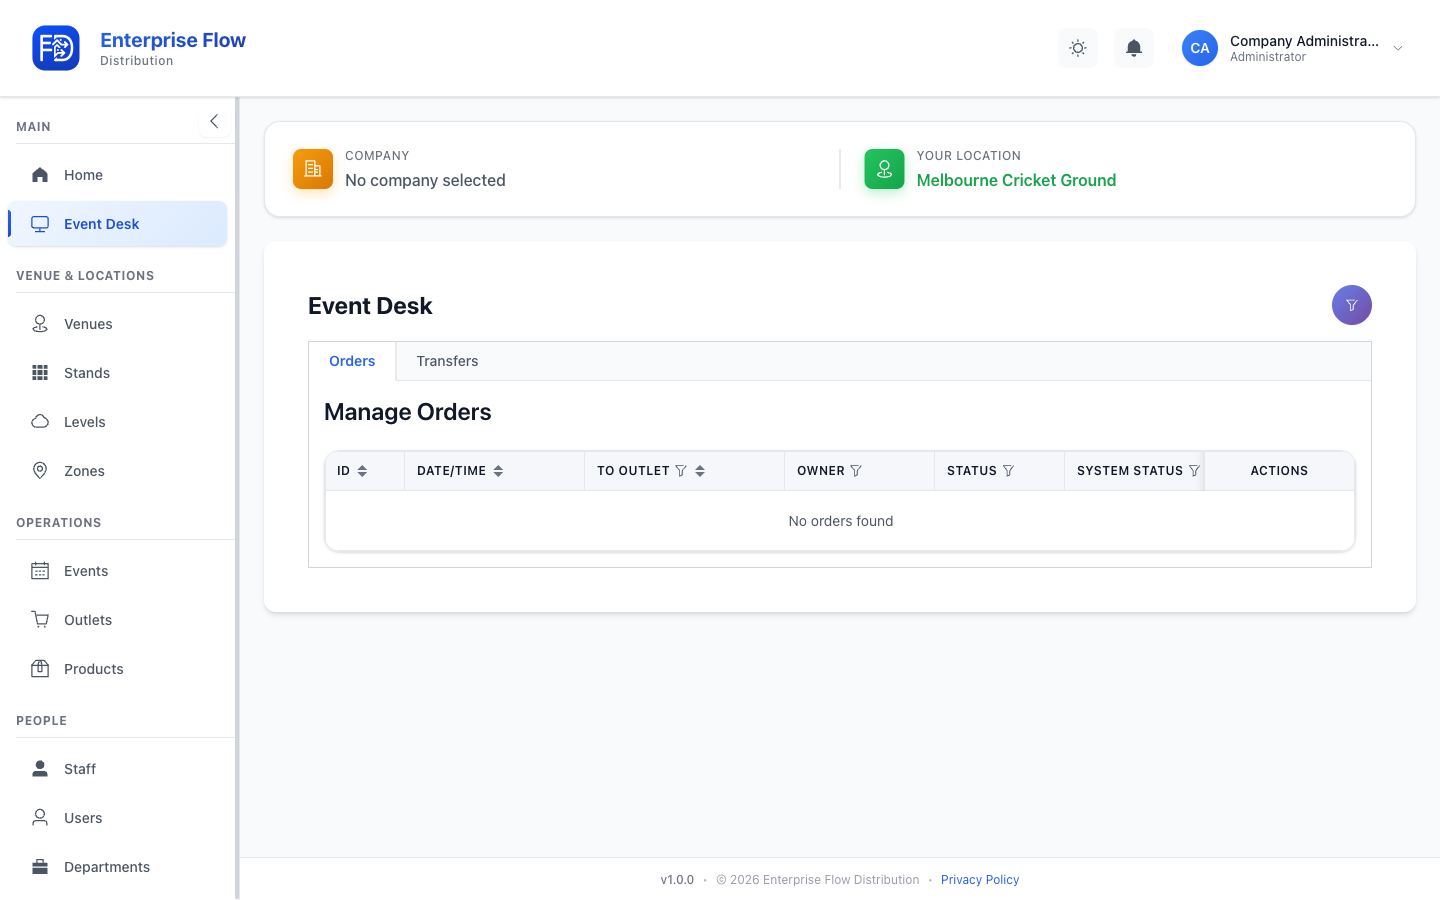
Task: Click the Staff person icon
Action: pos(40,769)
